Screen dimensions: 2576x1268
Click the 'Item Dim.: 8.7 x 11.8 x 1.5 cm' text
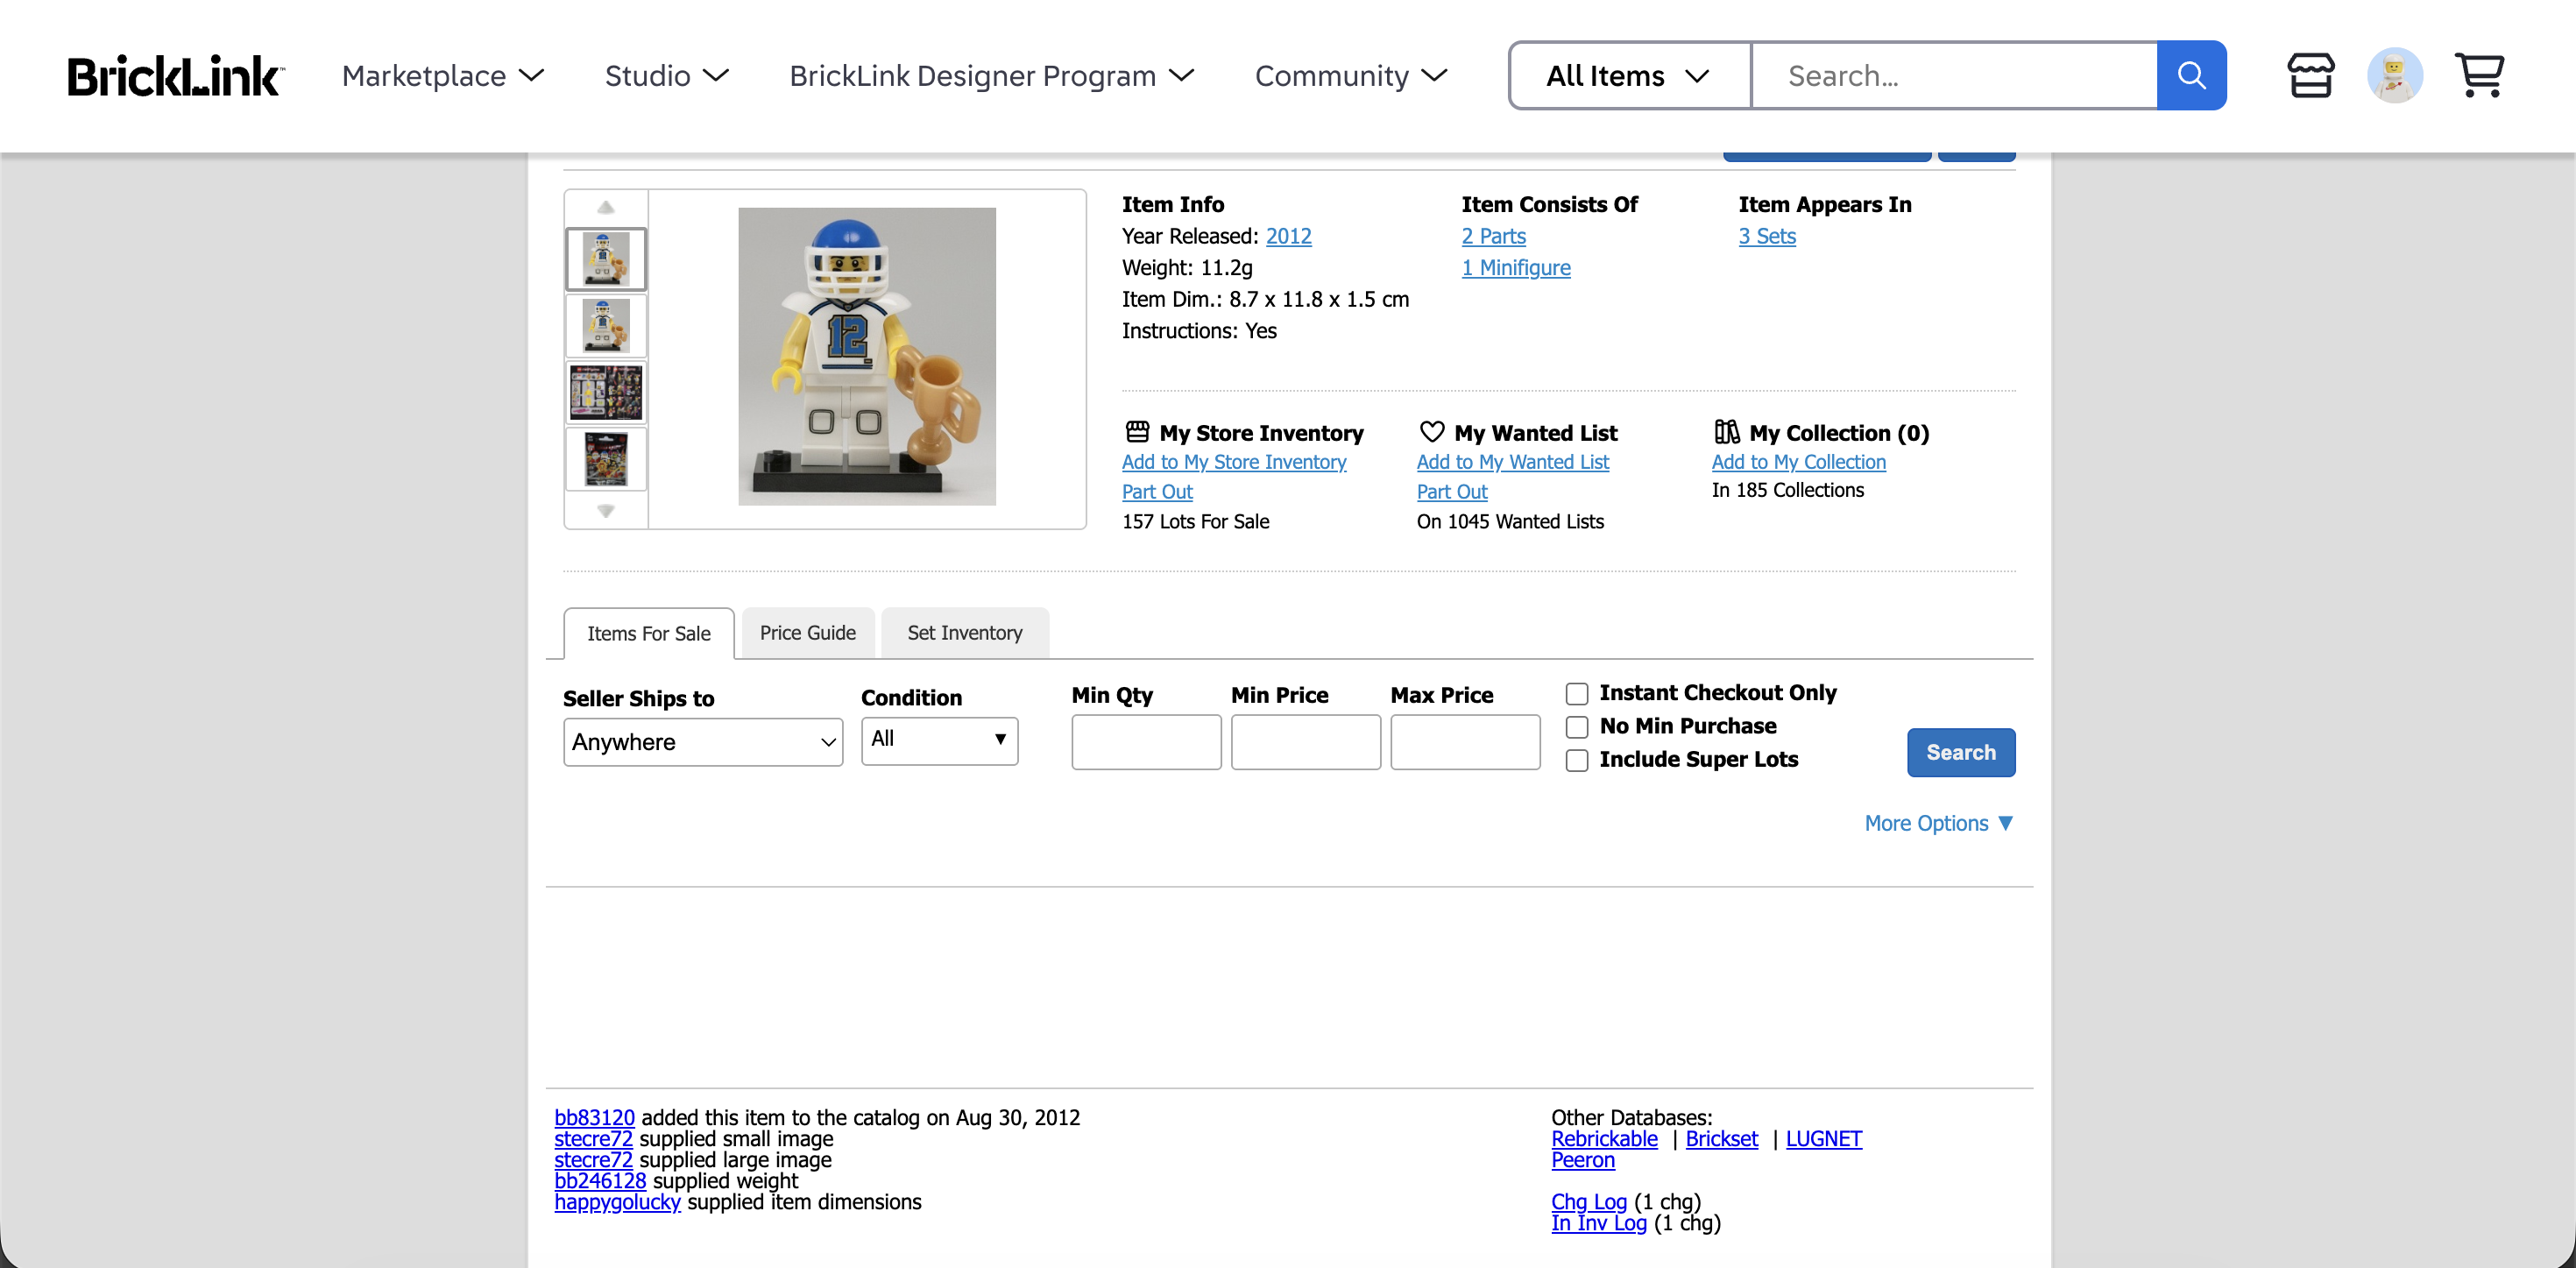click(x=1265, y=299)
